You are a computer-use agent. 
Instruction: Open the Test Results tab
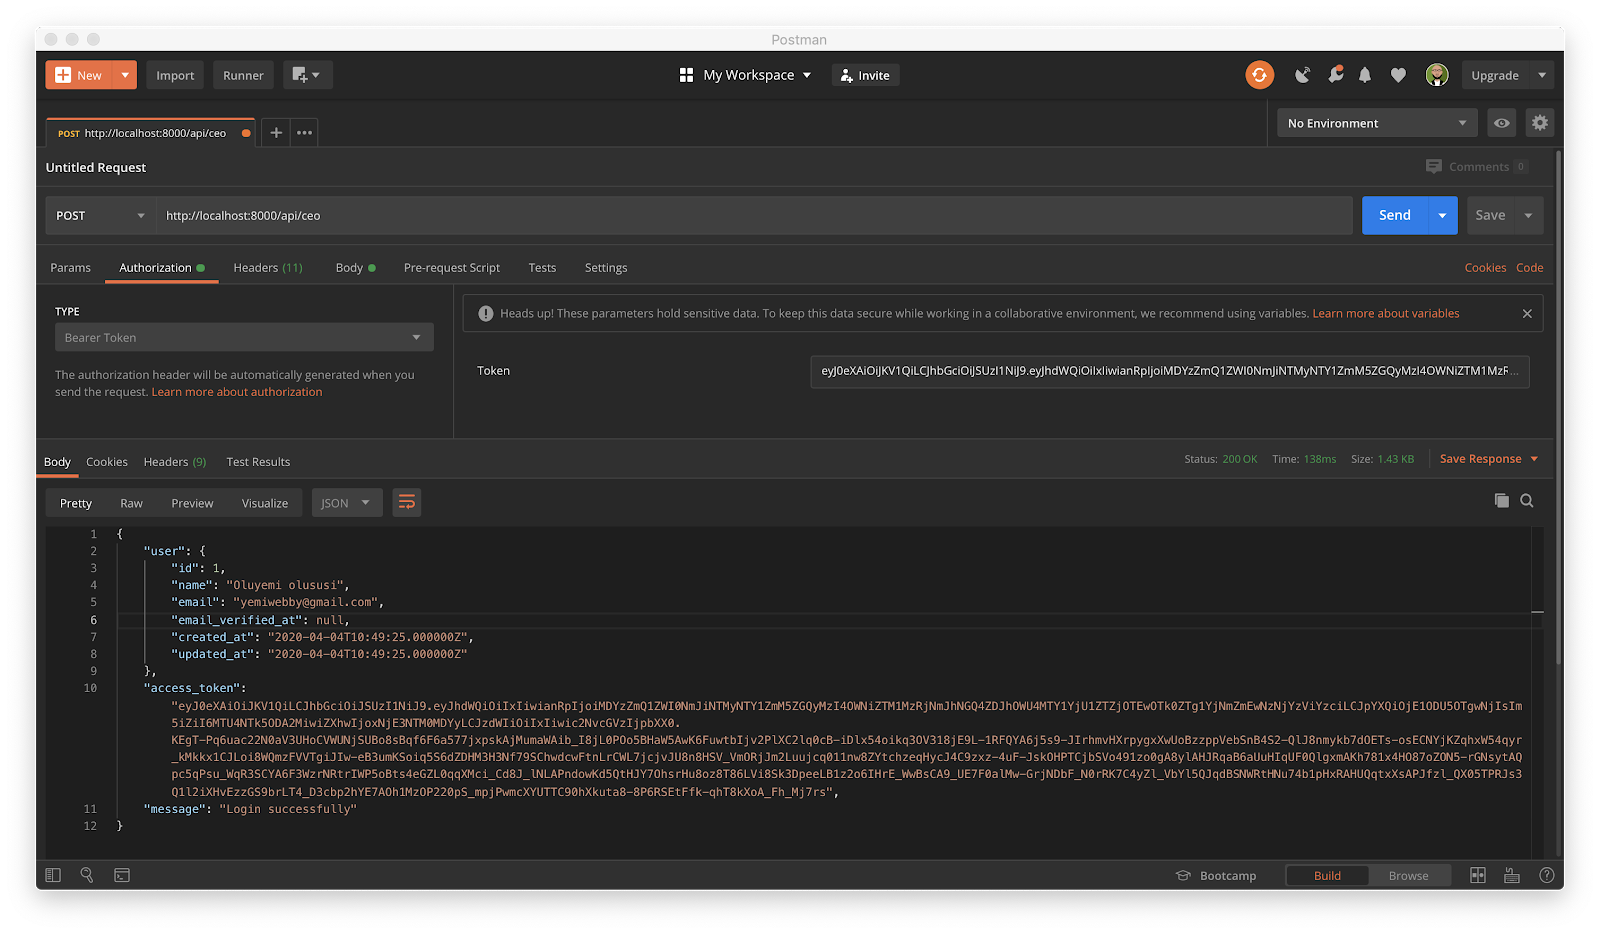pyautogui.click(x=258, y=462)
